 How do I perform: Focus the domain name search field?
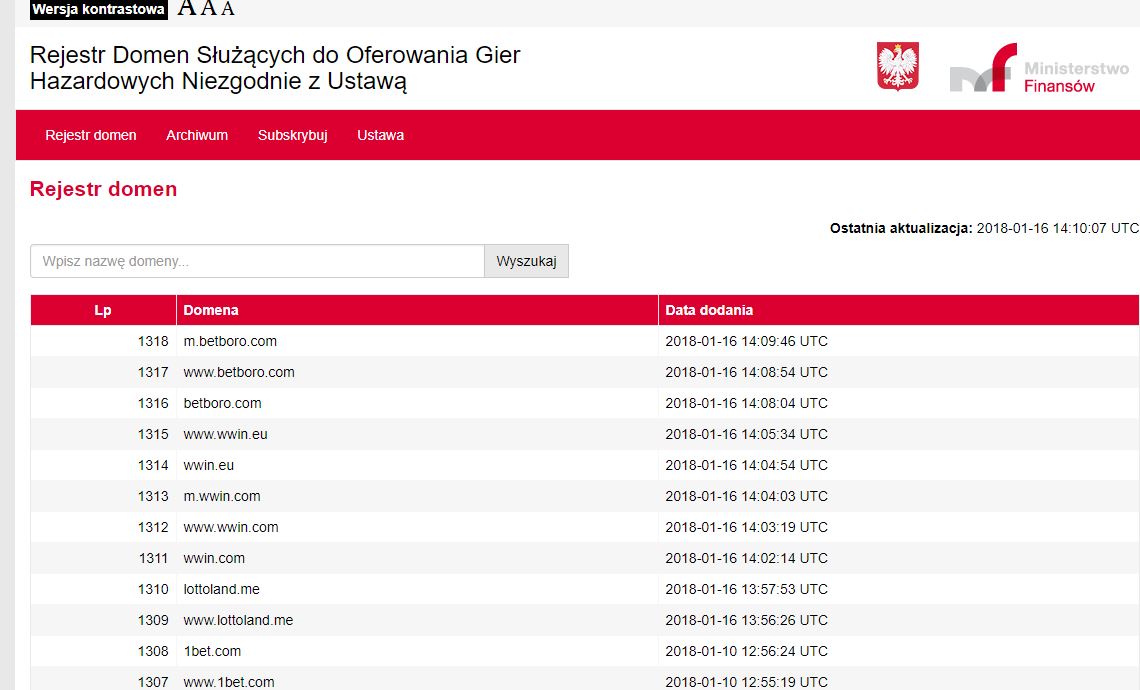pyautogui.click(x=257, y=261)
